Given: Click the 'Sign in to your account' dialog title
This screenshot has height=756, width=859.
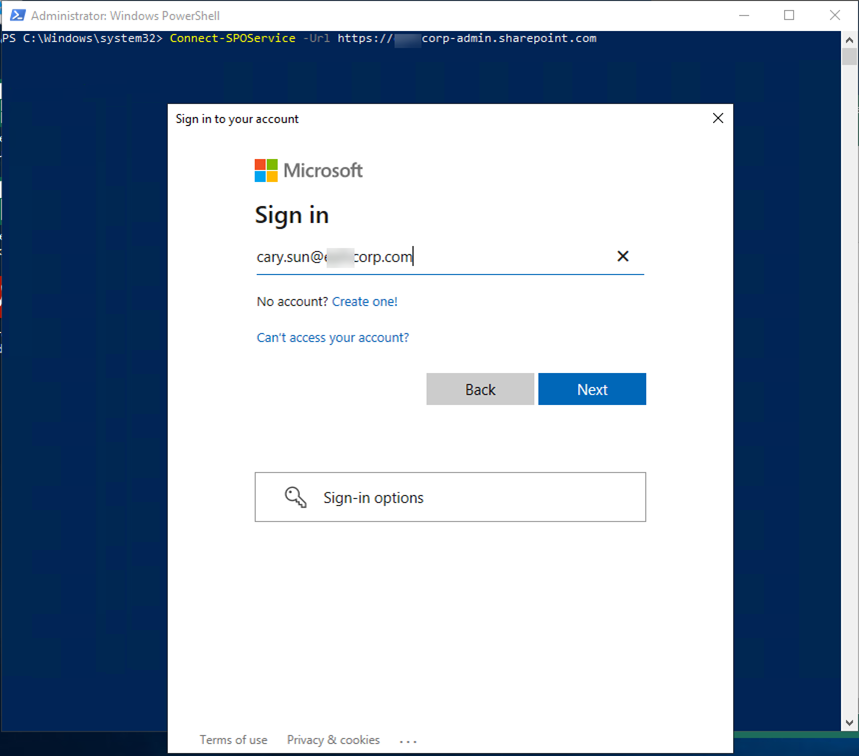Looking at the screenshot, I should tap(237, 119).
